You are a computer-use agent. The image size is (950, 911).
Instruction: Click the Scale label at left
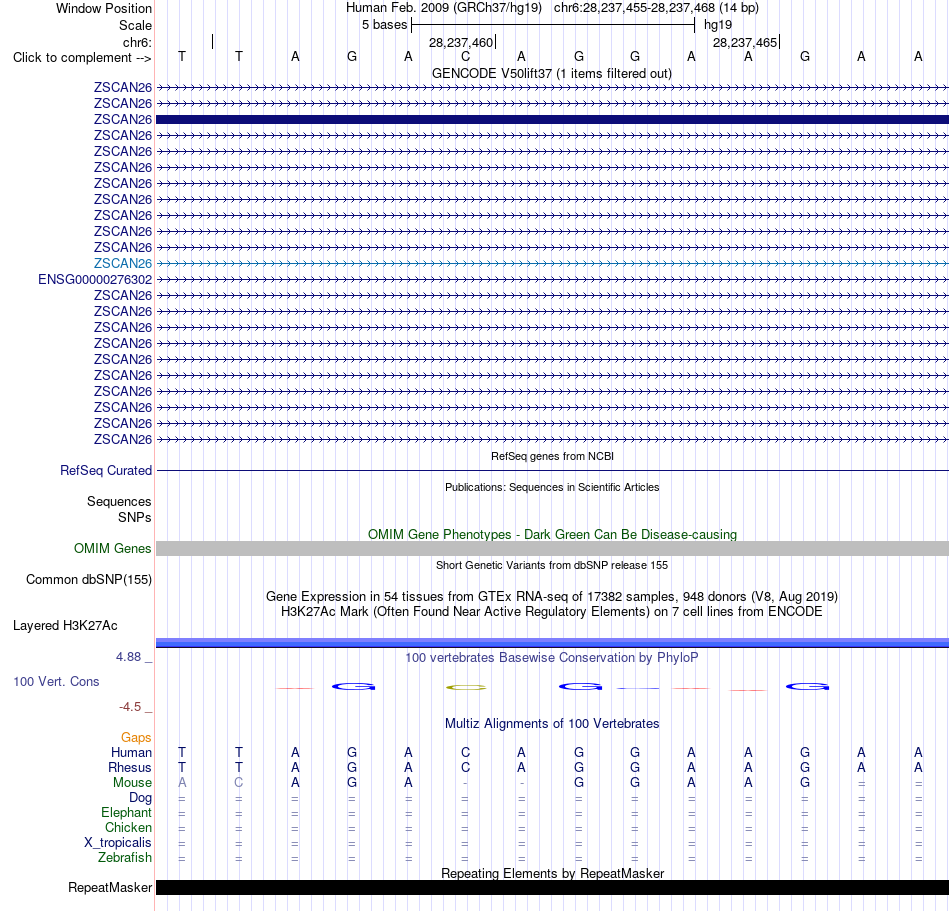pyautogui.click(x=135, y=25)
